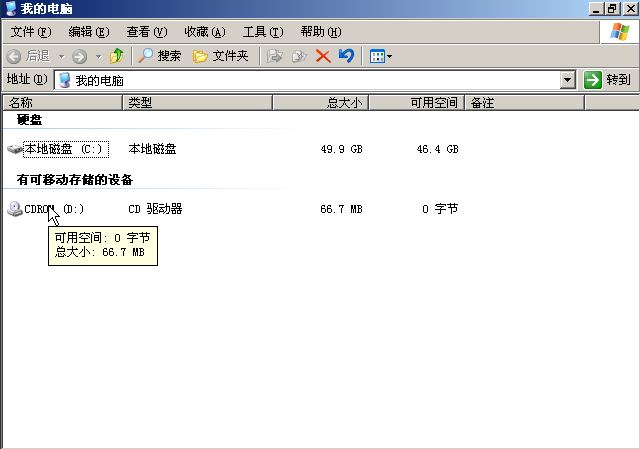The image size is (640, 449).
Task: Open the 工具(T) menu
Action: coord(262,32)
